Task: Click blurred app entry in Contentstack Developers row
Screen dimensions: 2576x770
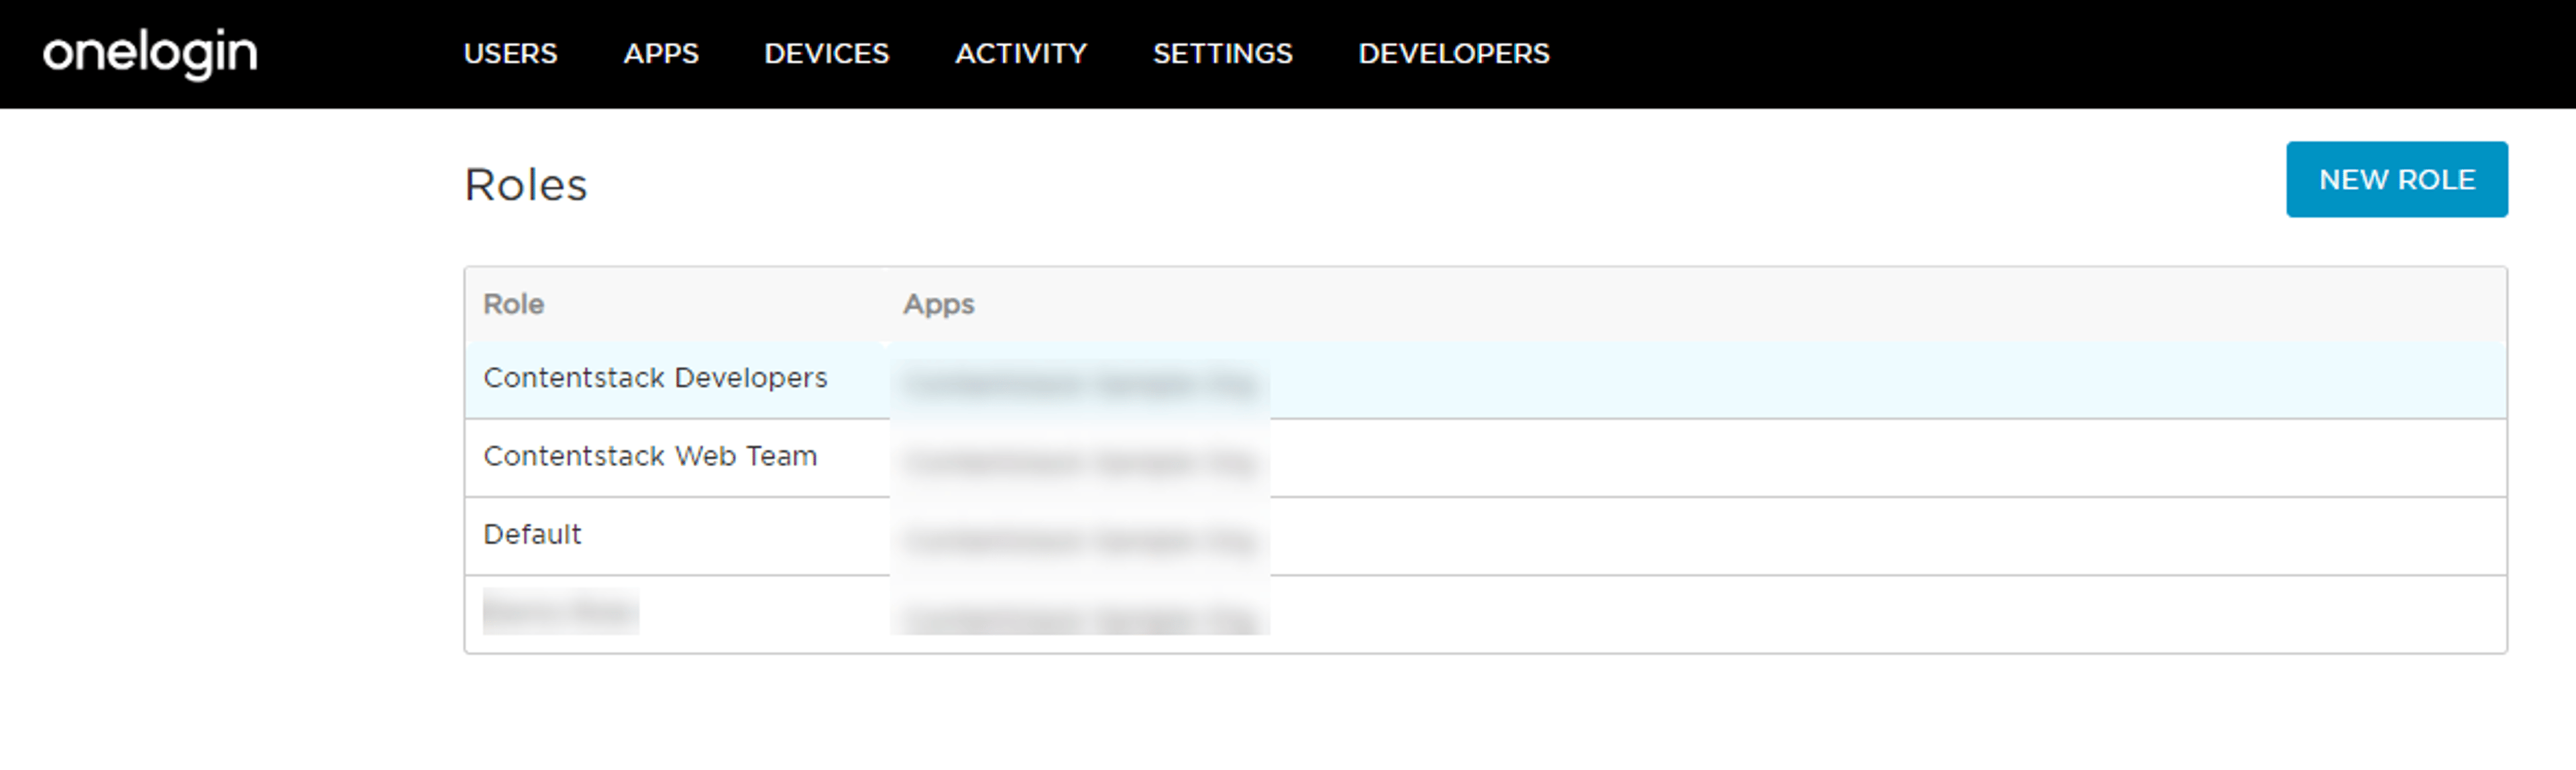Action: tap(1080, 384)
